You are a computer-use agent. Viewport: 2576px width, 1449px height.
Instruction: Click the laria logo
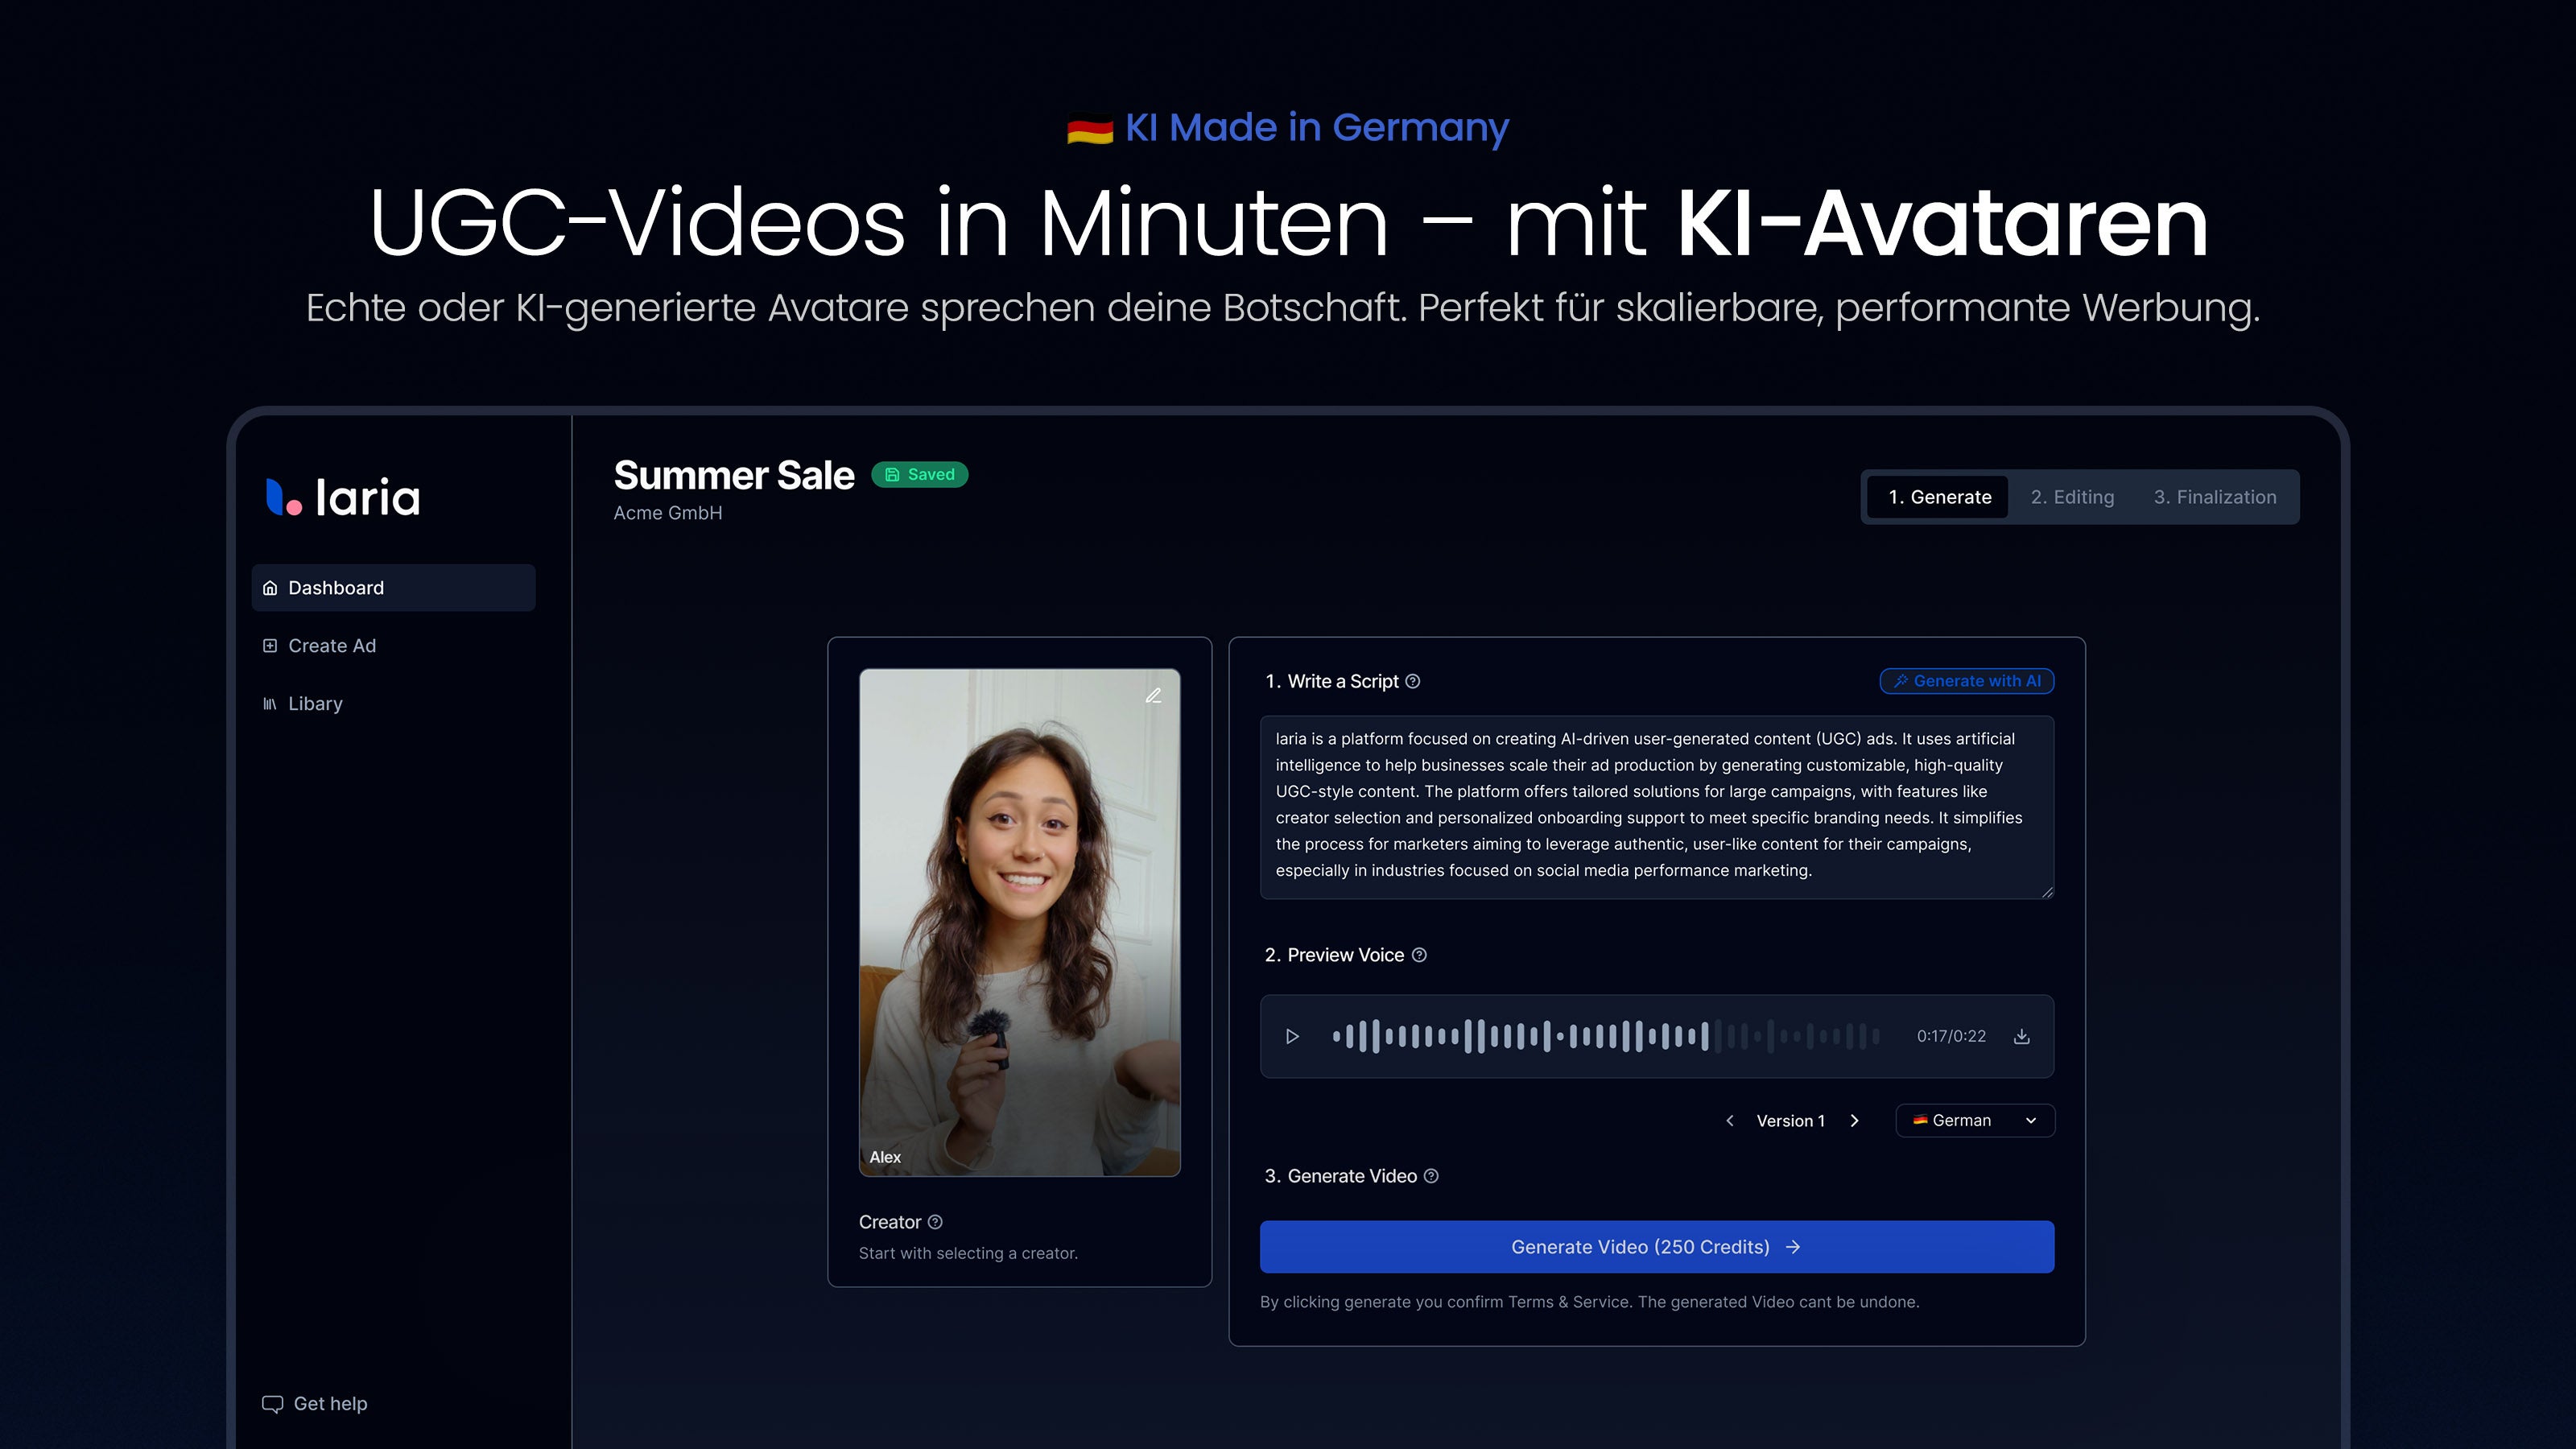pos(343,497)
